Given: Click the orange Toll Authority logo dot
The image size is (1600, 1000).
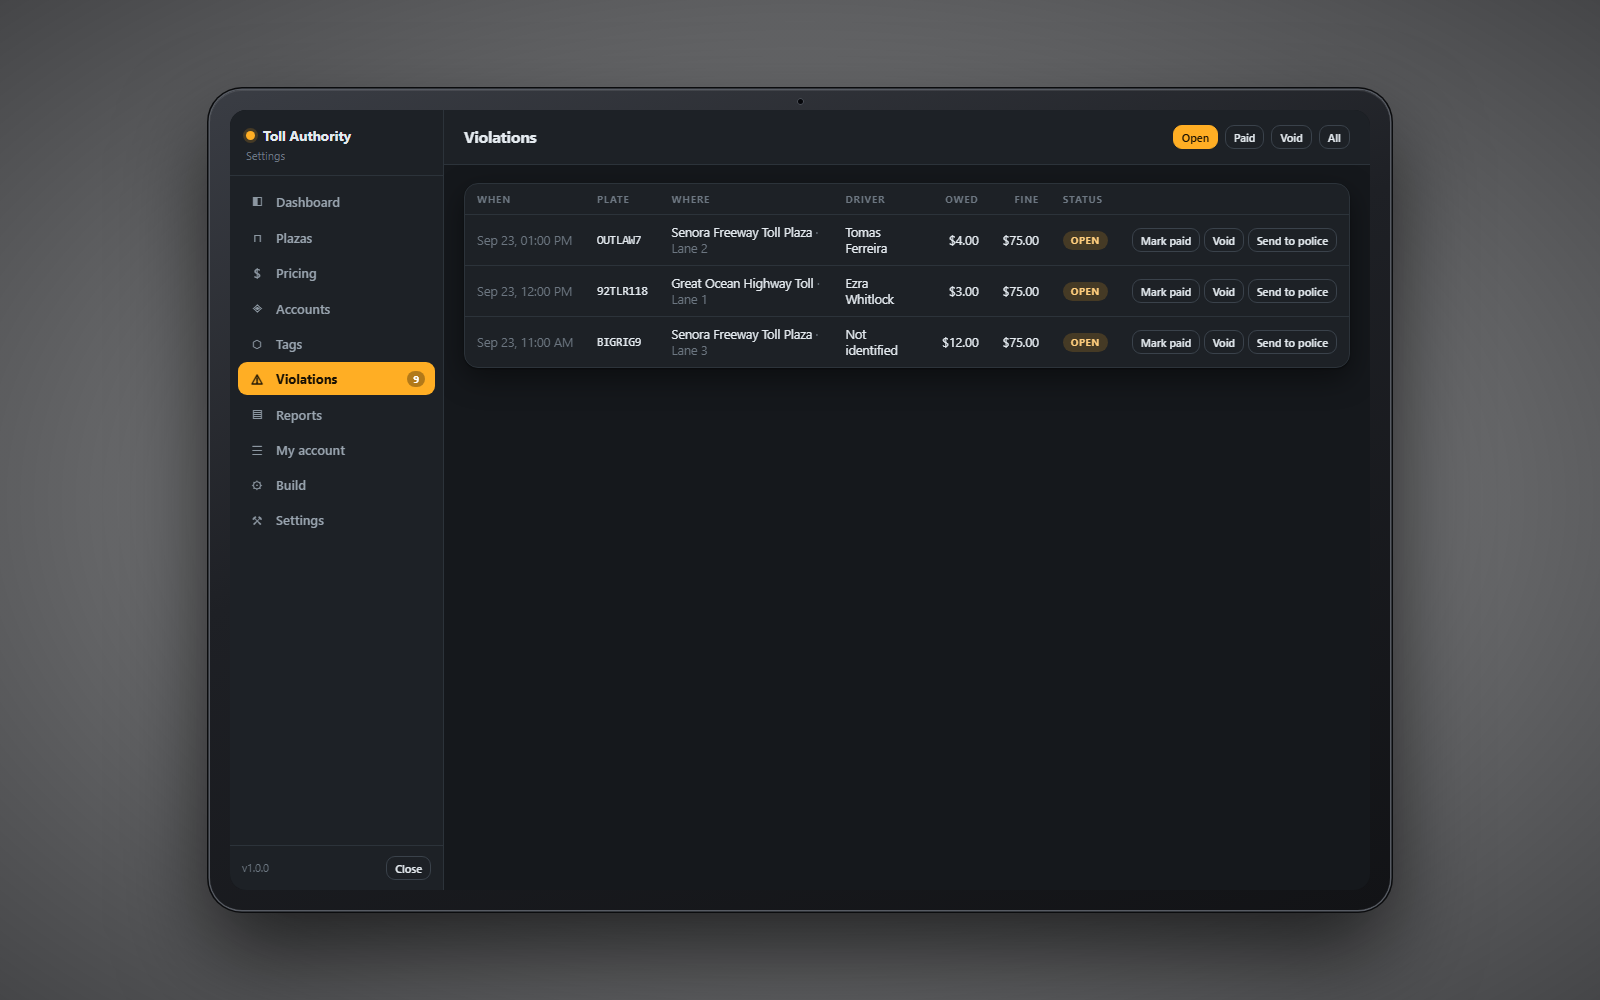Looking at the screenshot, I should 250,136.
